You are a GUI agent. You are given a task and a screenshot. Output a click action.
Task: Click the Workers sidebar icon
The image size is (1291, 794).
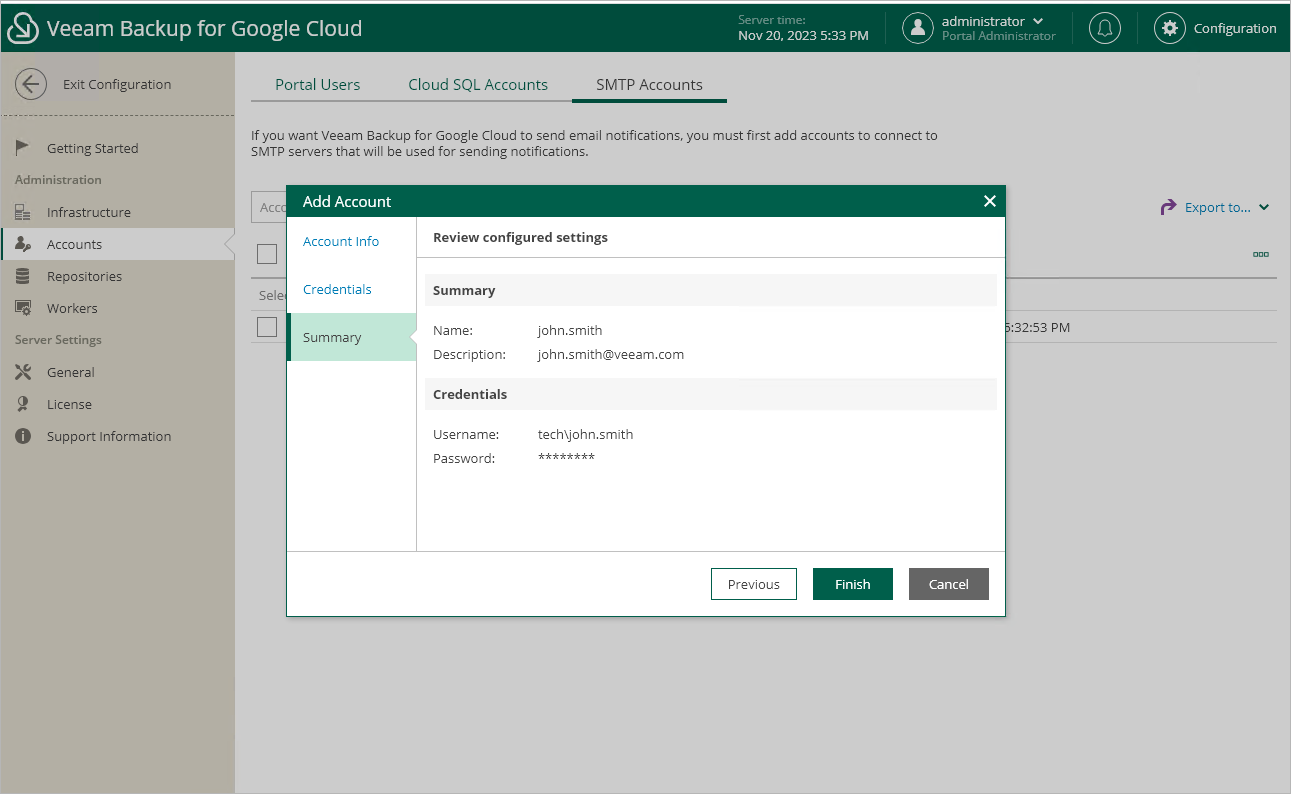tap(23, 308)
